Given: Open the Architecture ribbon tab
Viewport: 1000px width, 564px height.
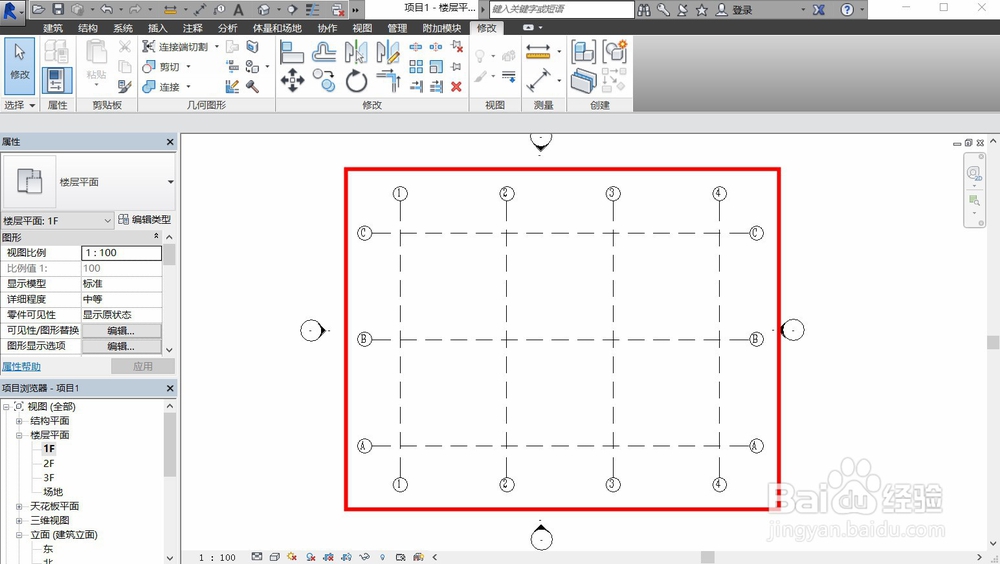Looking at the screenshot, I should [x=53, y=28].
